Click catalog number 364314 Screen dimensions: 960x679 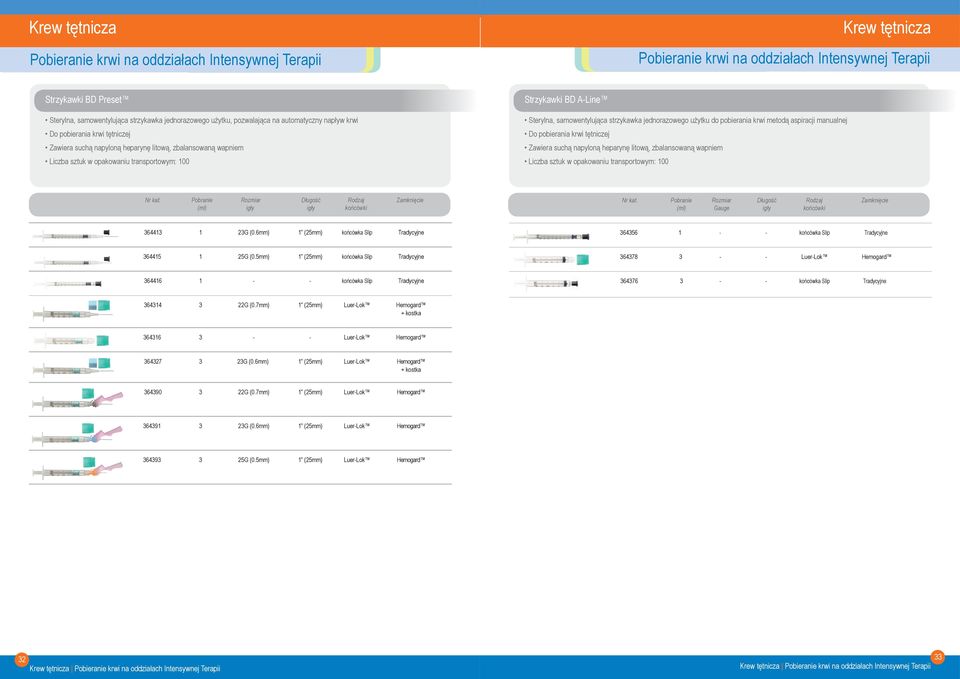tap(152, 304)
